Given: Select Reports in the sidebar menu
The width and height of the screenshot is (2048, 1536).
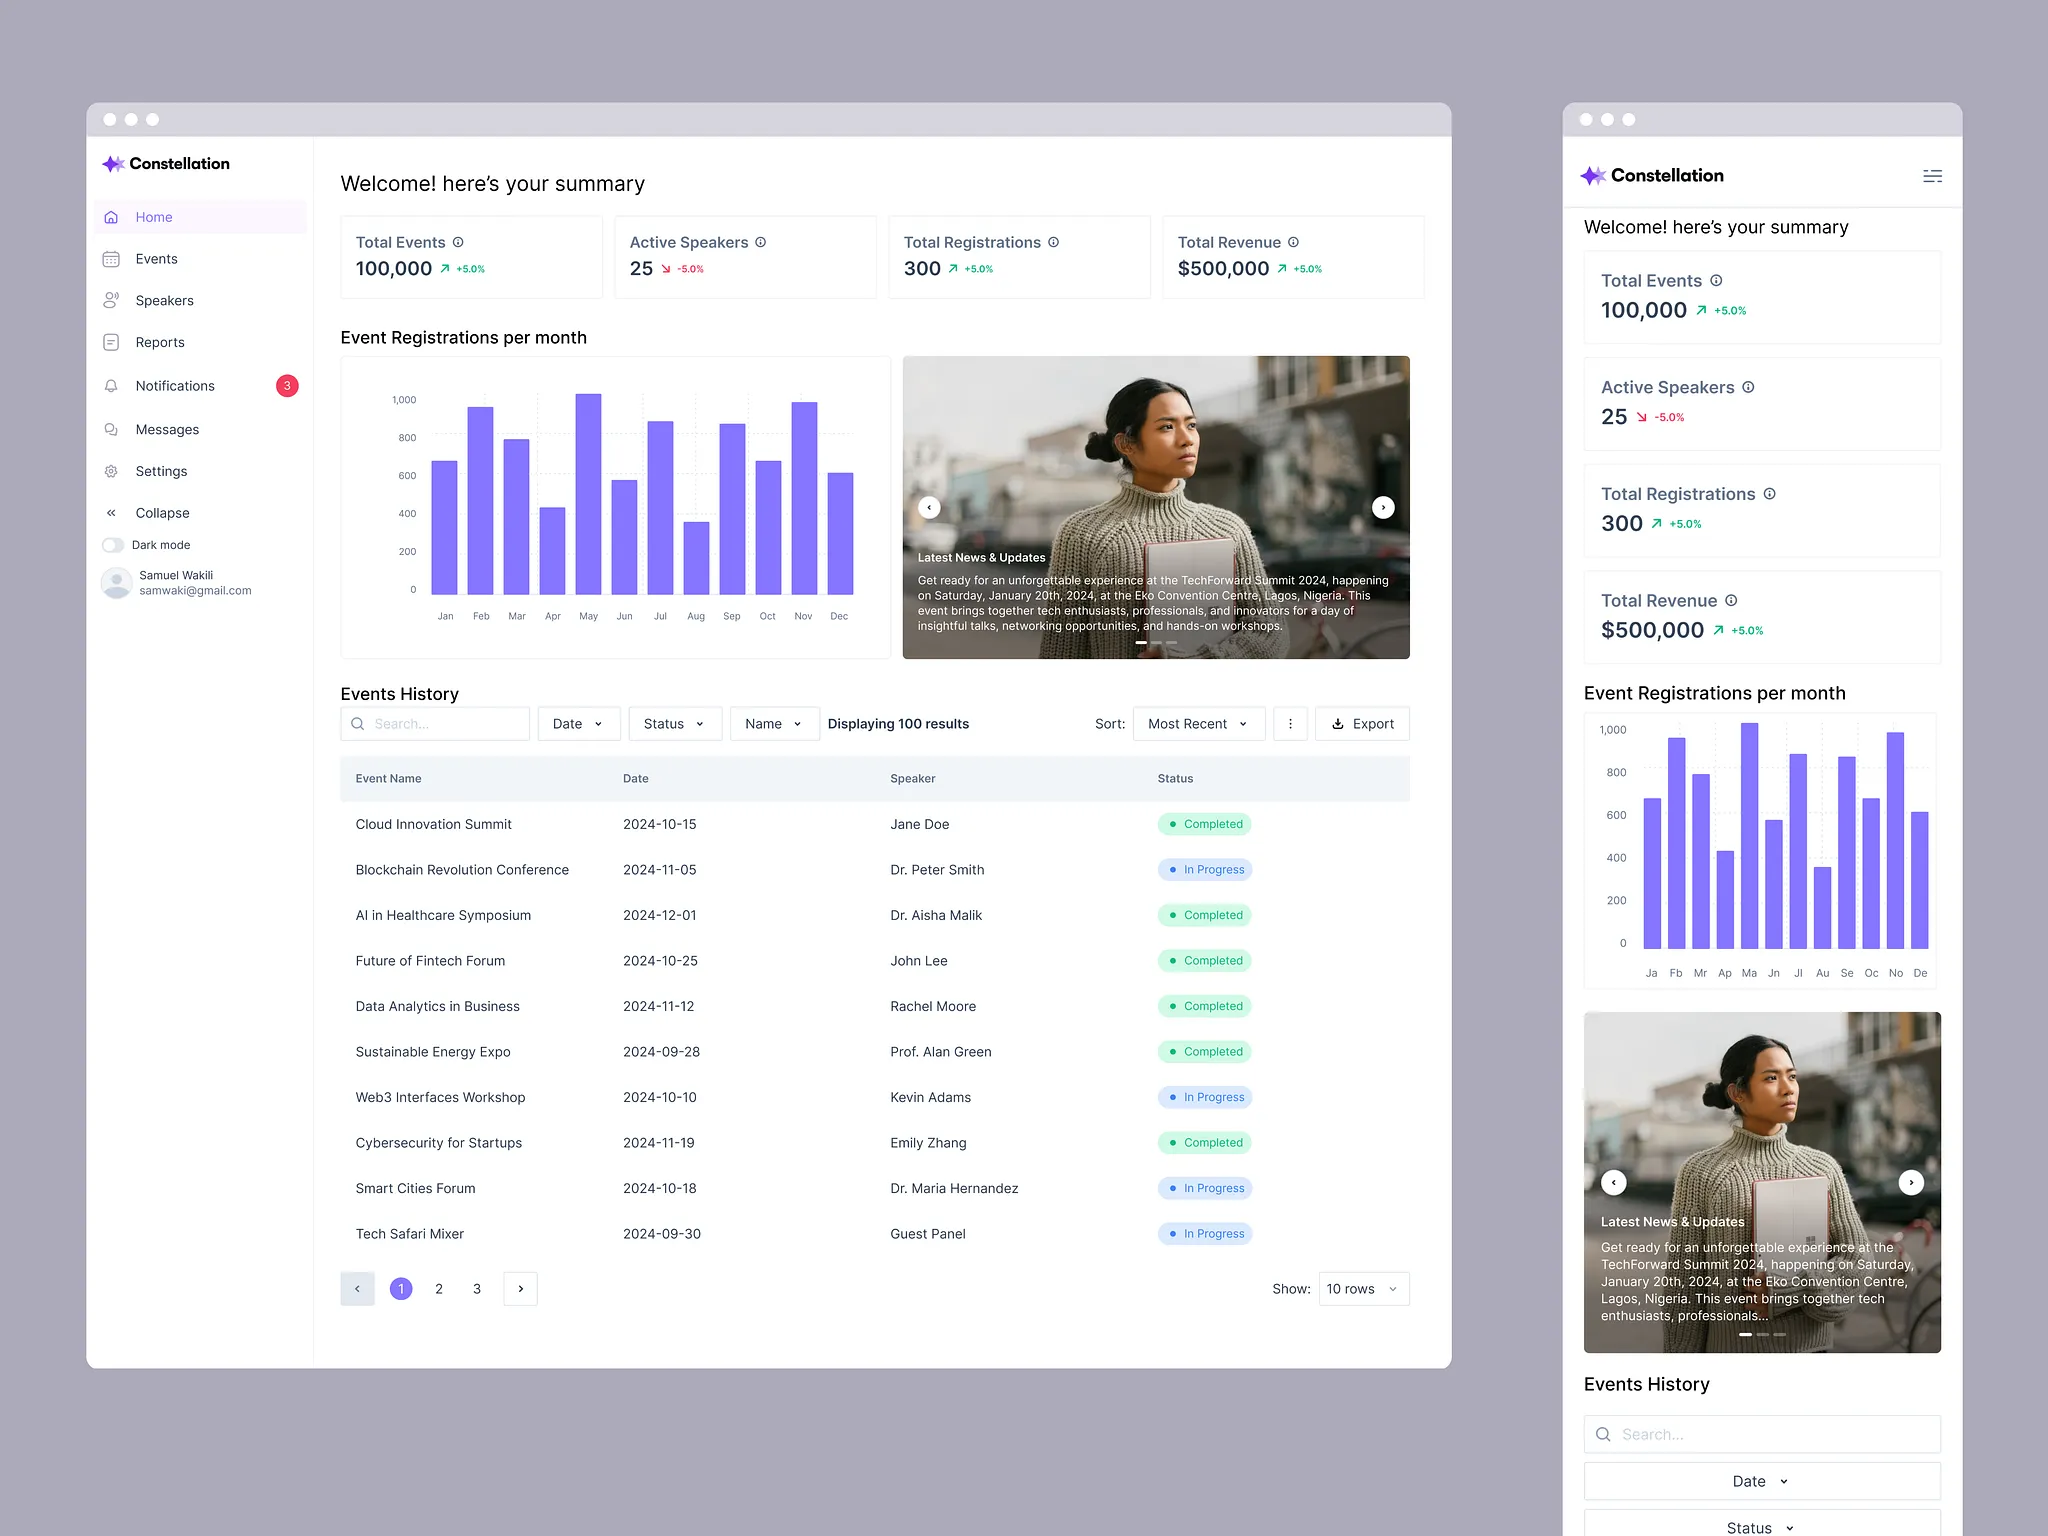Looking at the screenshot, I should [x=160, y=342].
